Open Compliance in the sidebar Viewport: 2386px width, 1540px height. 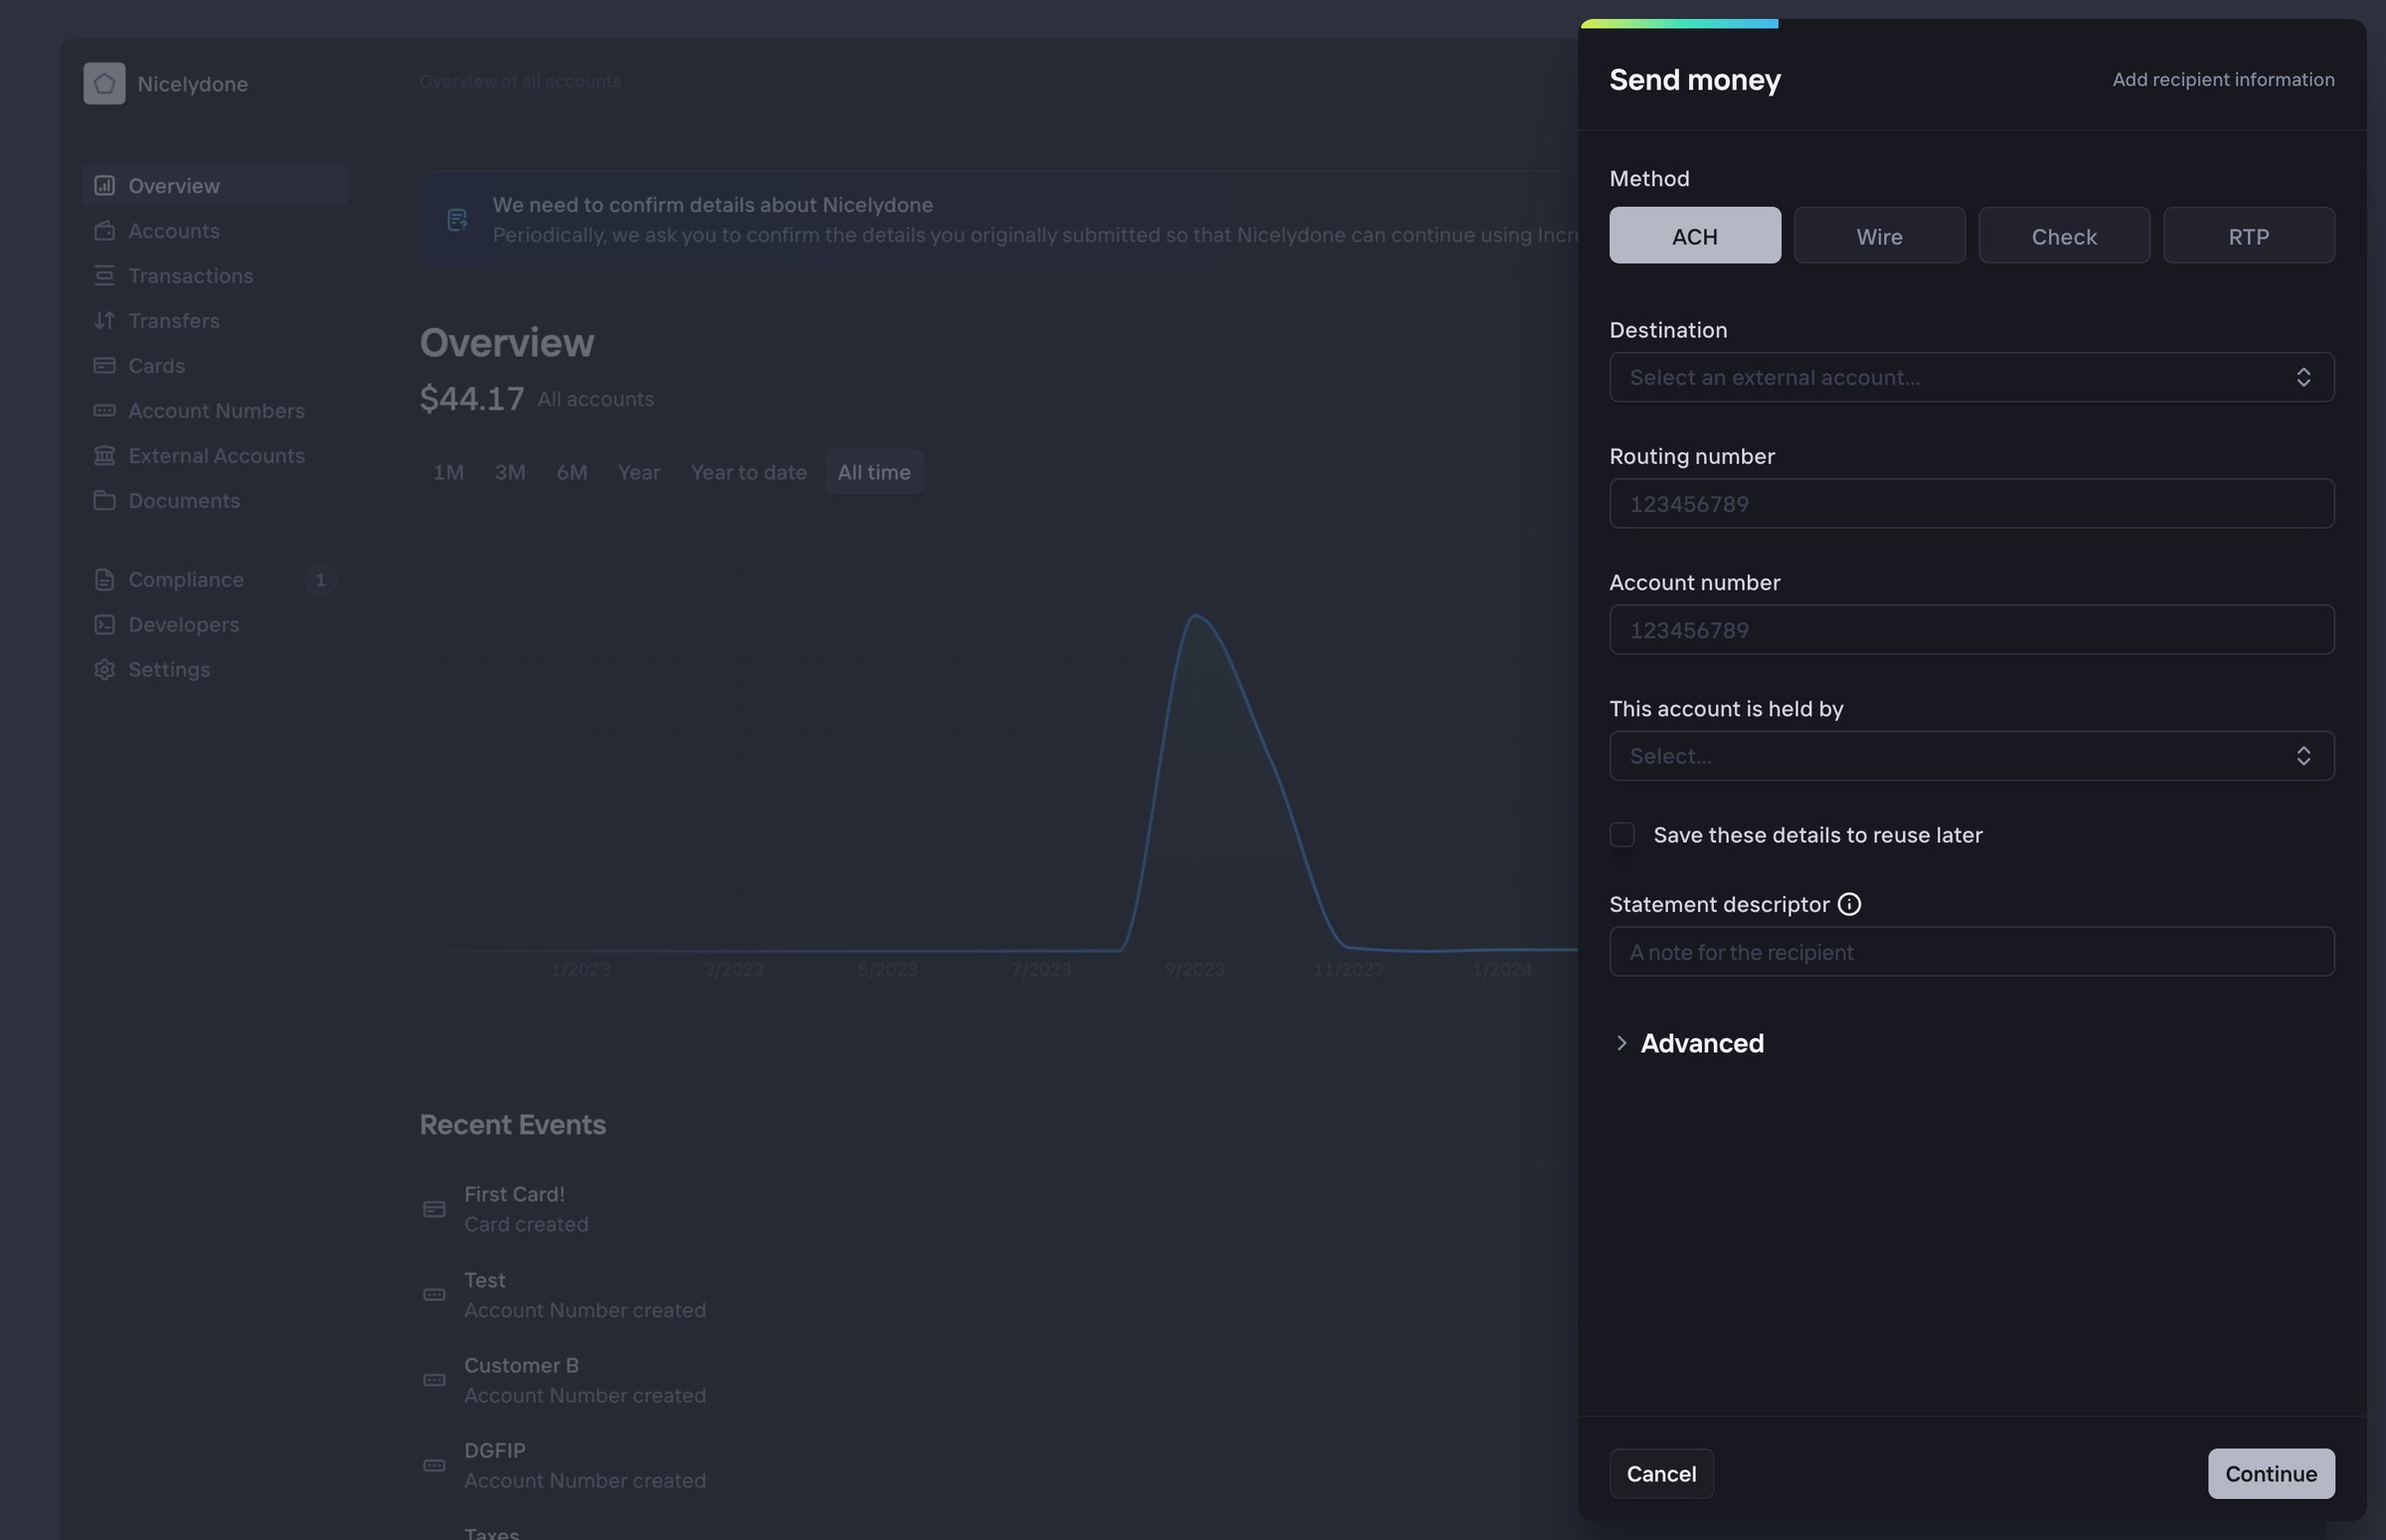(215, 579)
